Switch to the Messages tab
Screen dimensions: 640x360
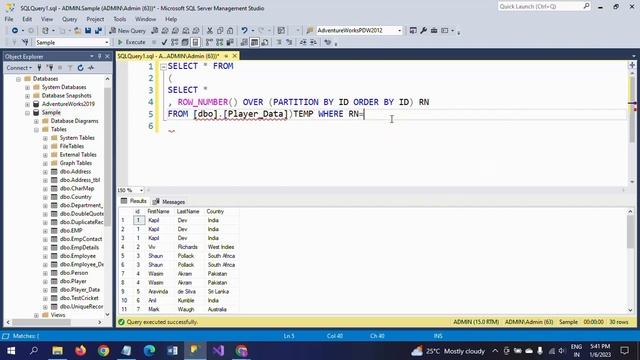click(169, 202)
